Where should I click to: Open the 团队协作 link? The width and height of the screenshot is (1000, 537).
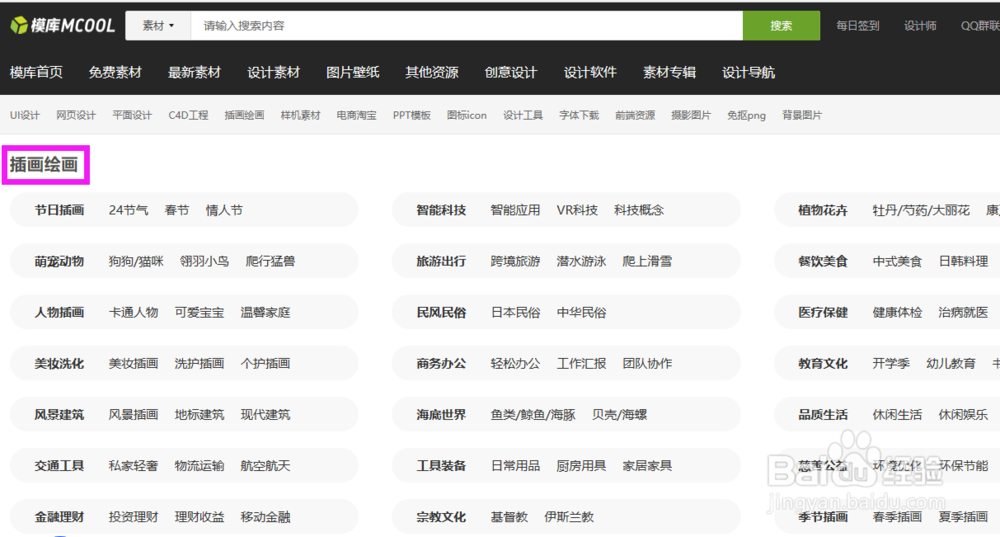647,364
